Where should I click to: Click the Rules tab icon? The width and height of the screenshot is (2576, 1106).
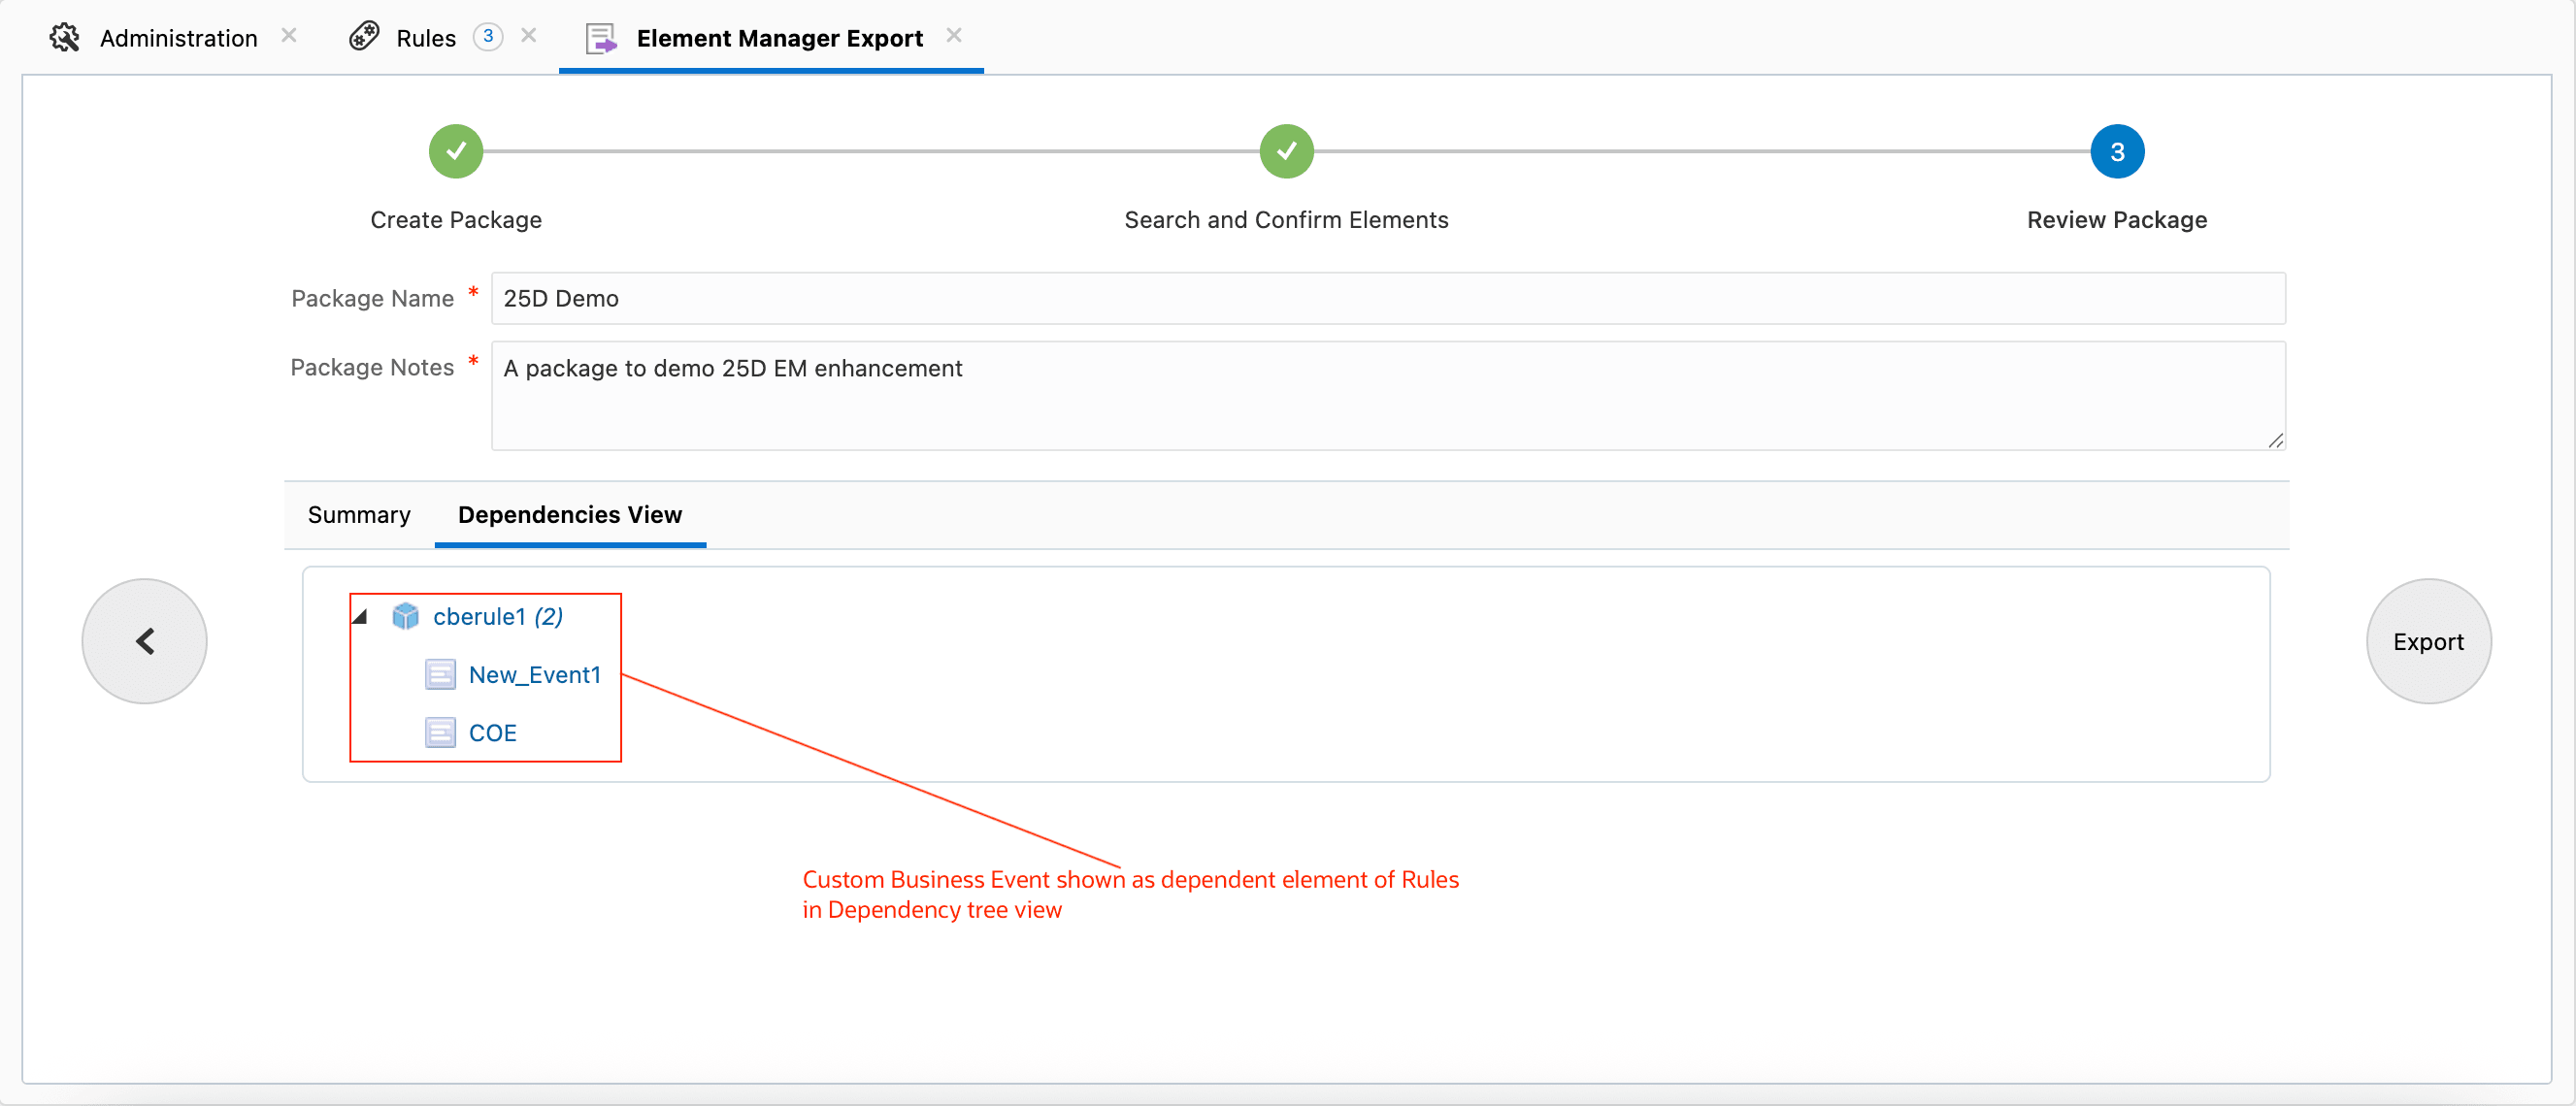[x=364, y=37]
